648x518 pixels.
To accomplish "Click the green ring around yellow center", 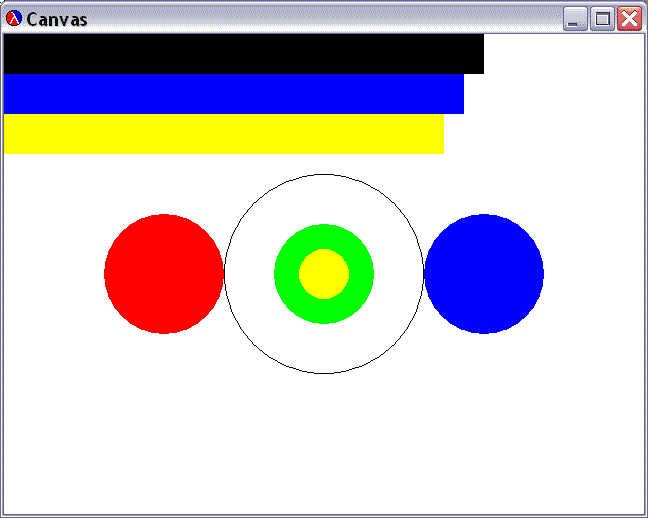I will click(x=286, y=274).
